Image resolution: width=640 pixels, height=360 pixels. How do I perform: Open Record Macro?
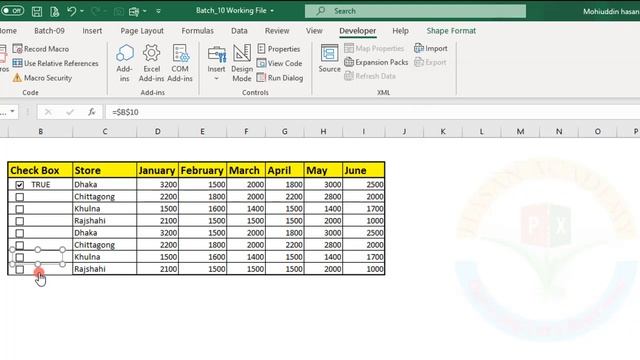(41, 49)
